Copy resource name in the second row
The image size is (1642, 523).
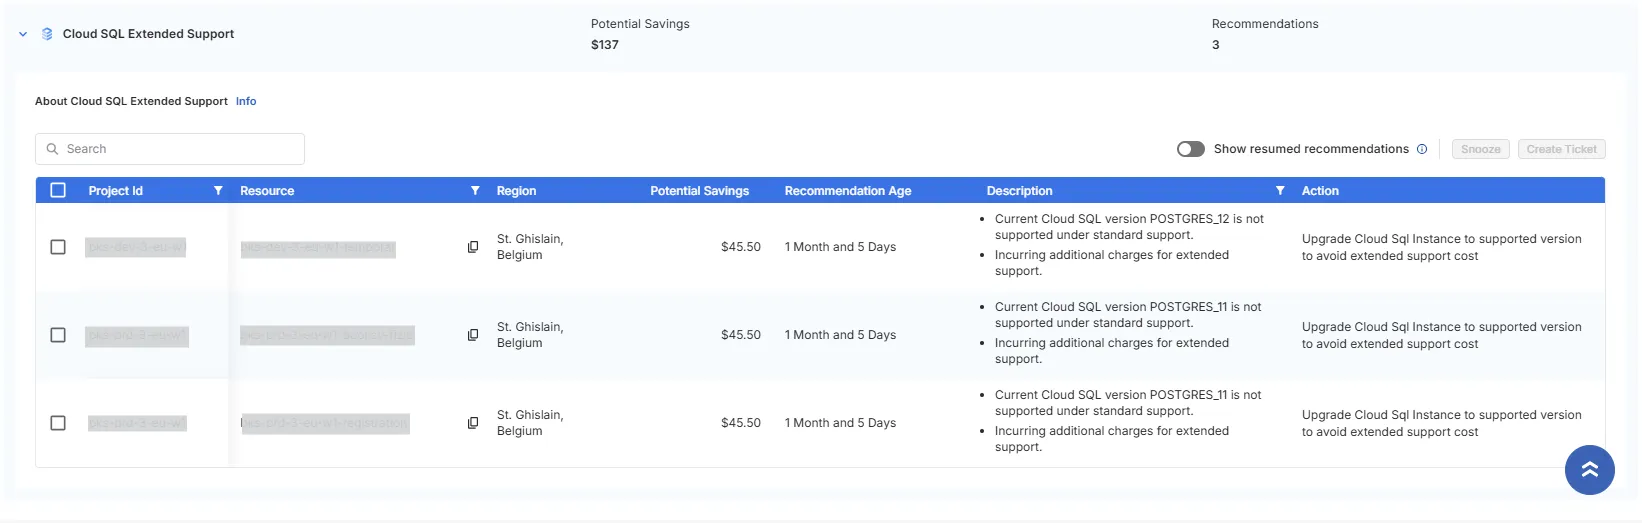click(x=473, y=335)
